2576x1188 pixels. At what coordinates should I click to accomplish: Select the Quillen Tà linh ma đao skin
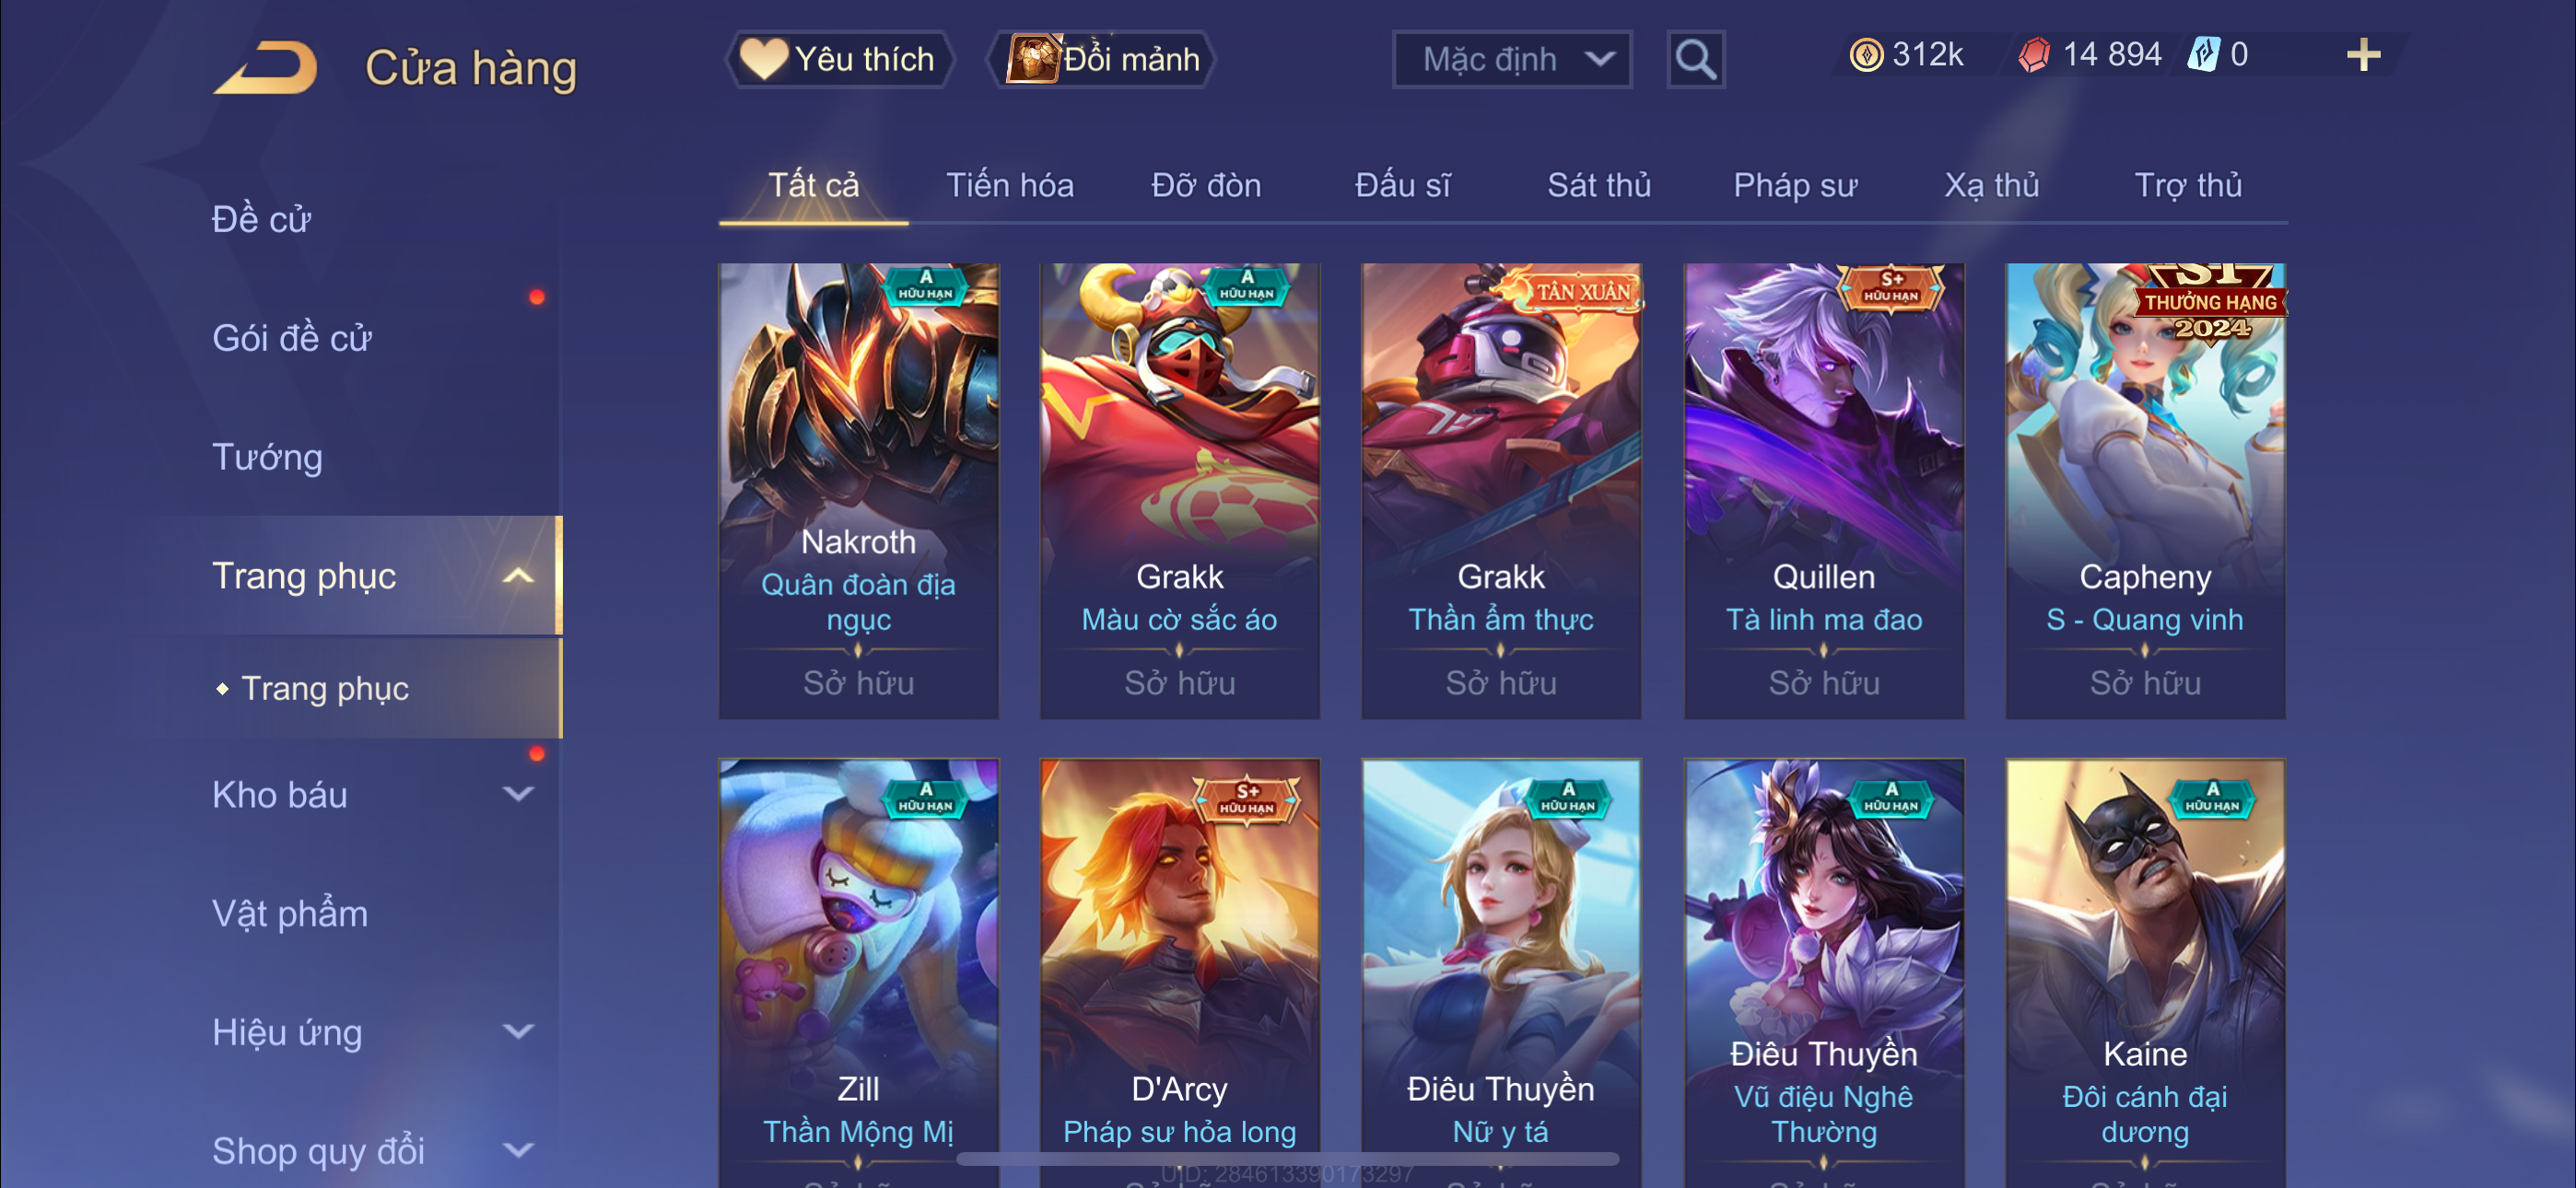1823,491
